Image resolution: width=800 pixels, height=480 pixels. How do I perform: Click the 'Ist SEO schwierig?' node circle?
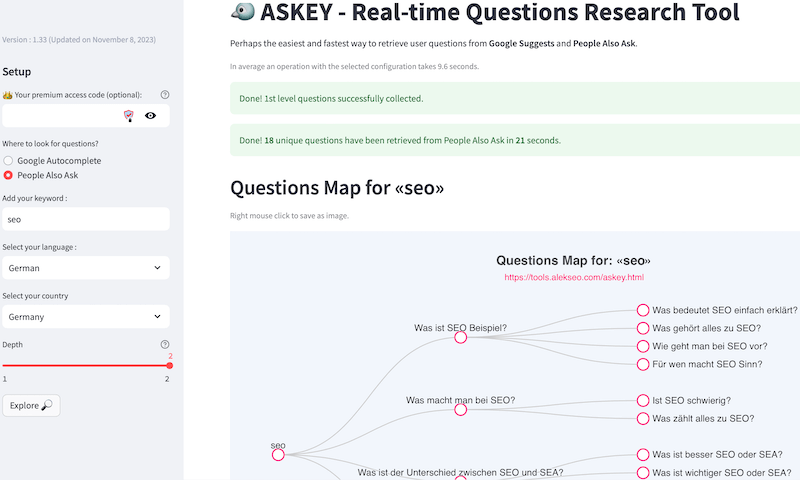(x=643, y=401)
